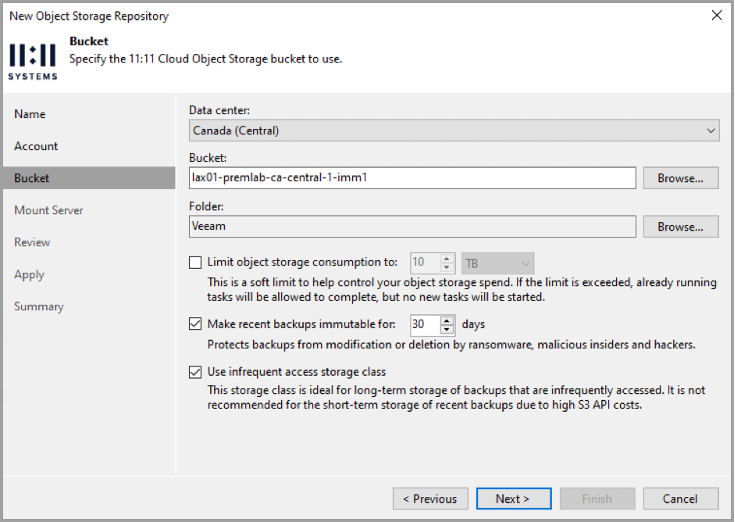Cancel the repository wizard
The image size is (735, 522).
pyautogui.click(x=680, y=499)
